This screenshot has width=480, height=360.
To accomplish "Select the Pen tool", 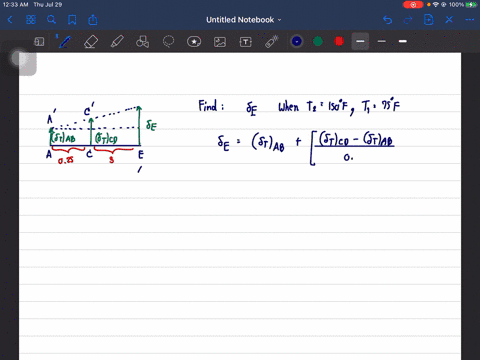I will pos(64,42).
